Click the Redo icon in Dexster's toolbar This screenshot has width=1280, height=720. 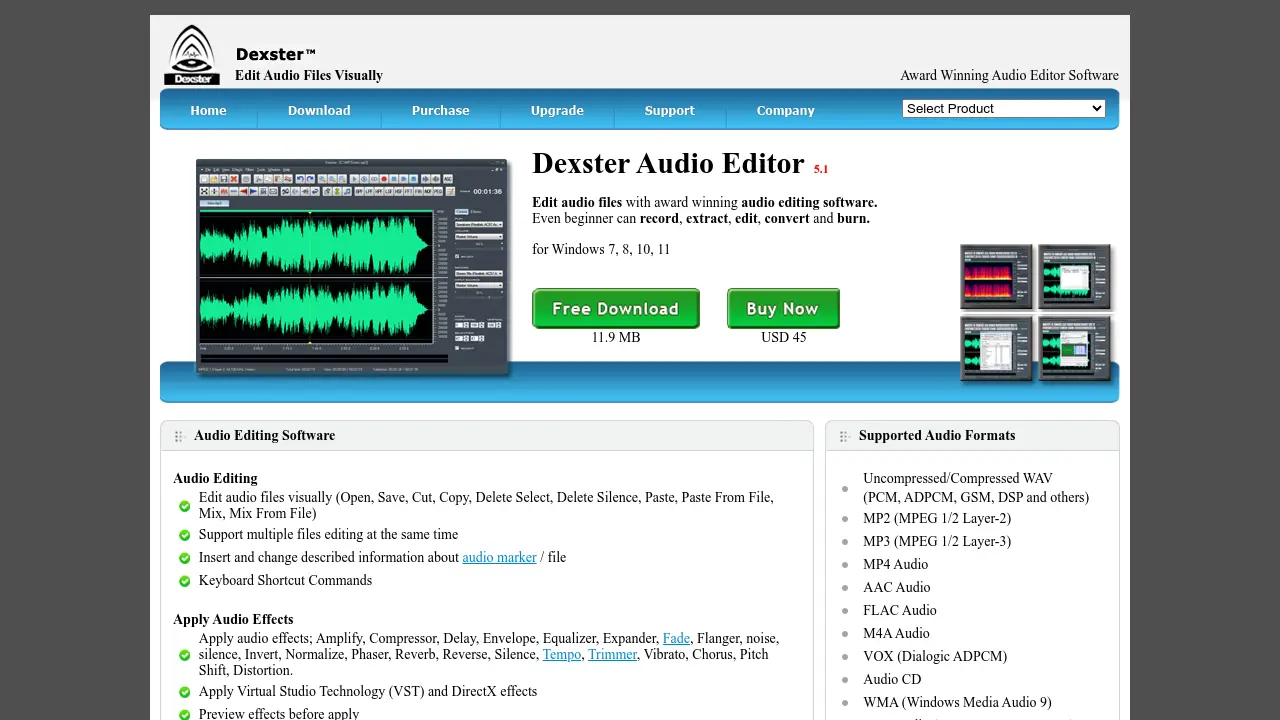pos(310,179)
